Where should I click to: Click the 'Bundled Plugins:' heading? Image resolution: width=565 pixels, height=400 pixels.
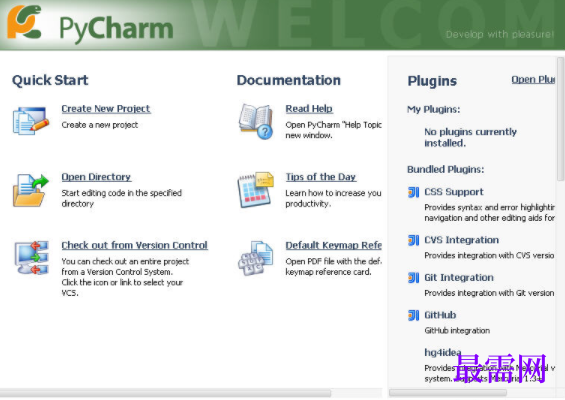coord(446,169)
